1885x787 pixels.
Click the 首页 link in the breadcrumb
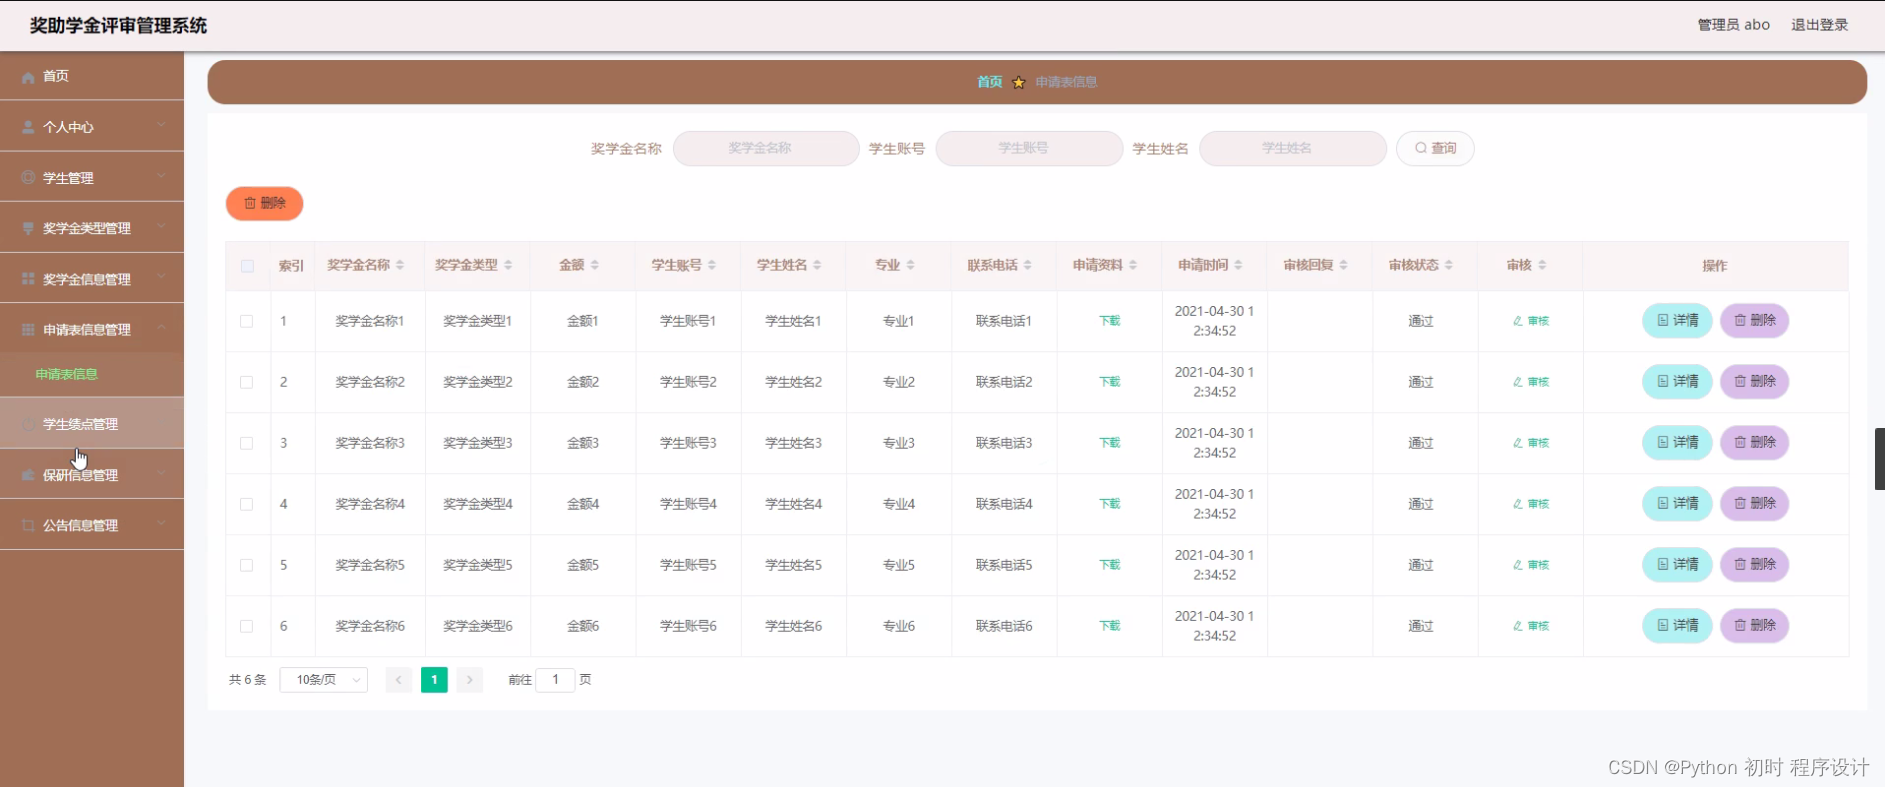coord(990,82)
